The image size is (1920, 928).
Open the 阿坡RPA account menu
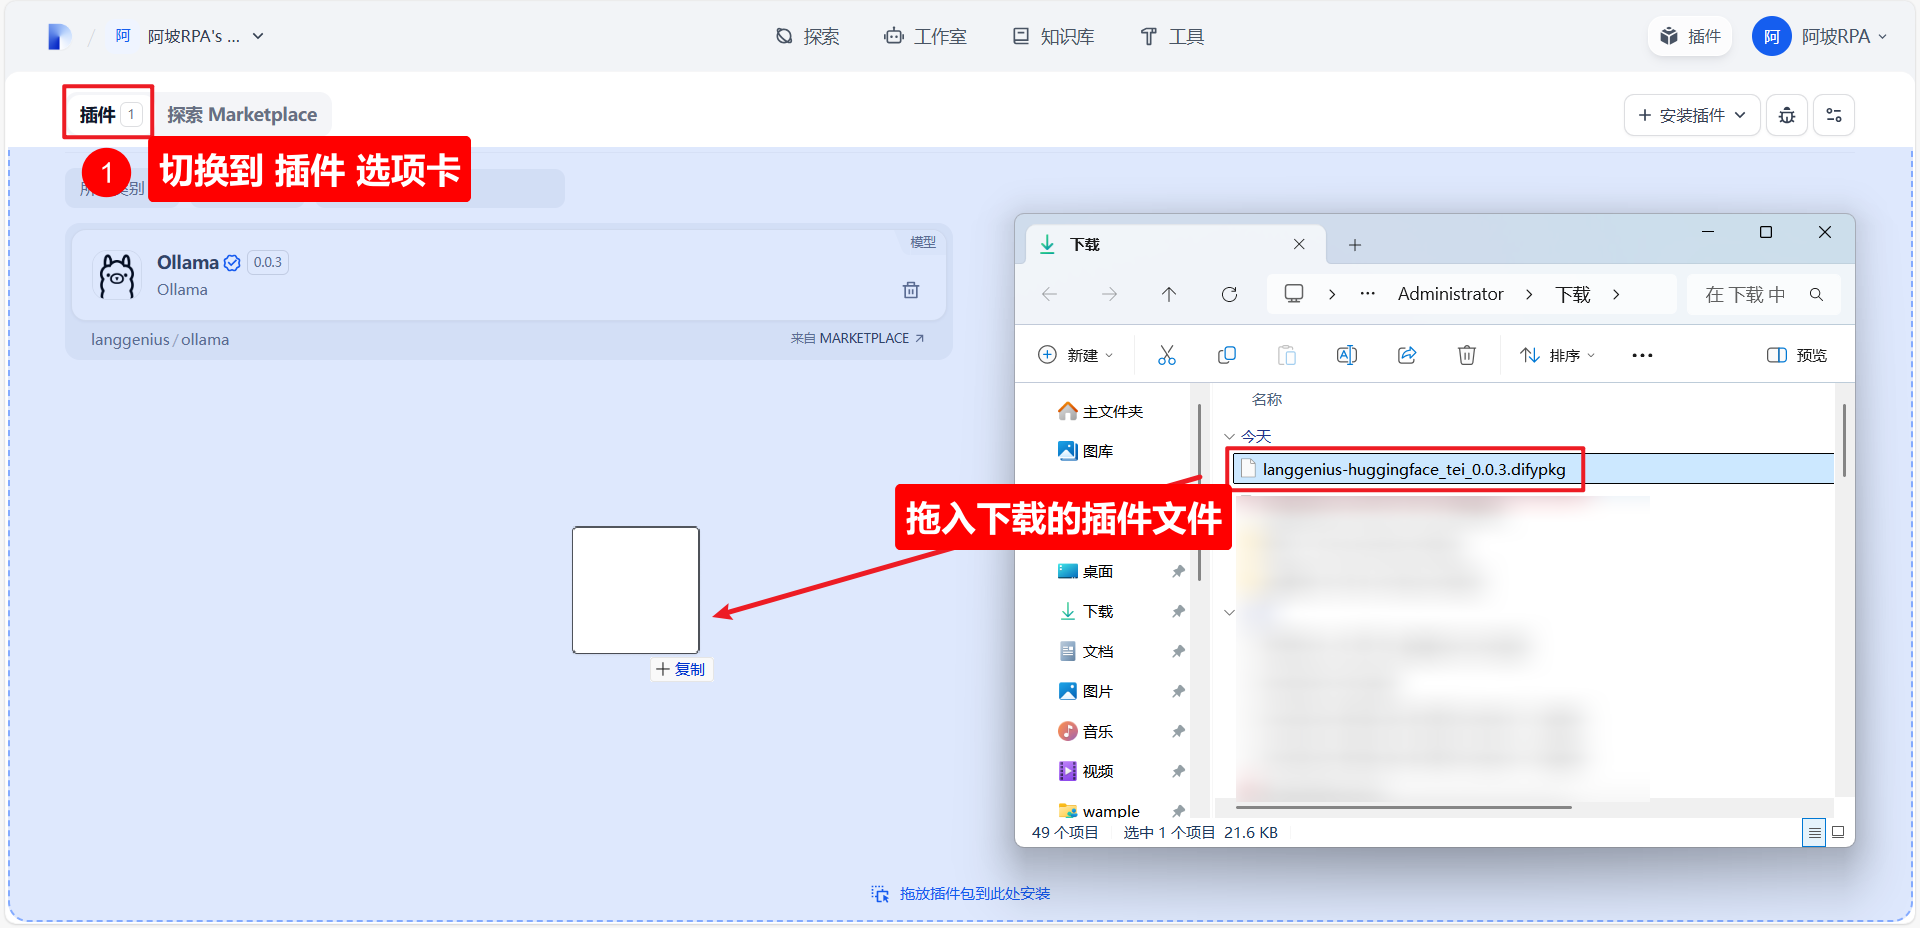pyautogui.click(x=1820, y=37)
